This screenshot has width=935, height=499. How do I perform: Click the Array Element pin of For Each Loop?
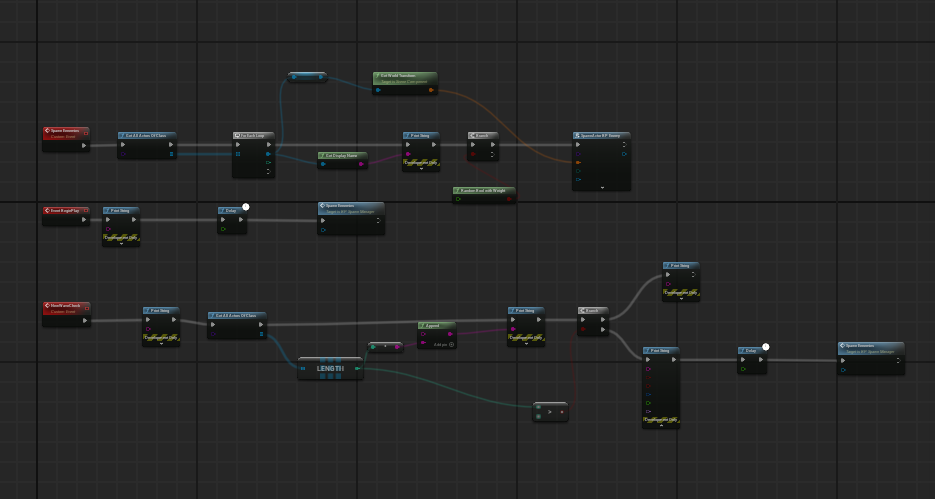point(268,154)
